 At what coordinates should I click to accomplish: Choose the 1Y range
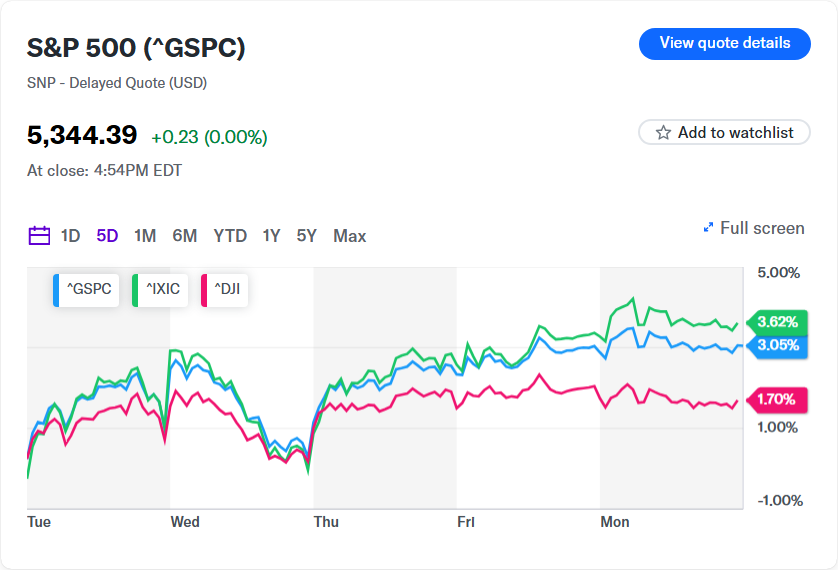pos(271,236)
